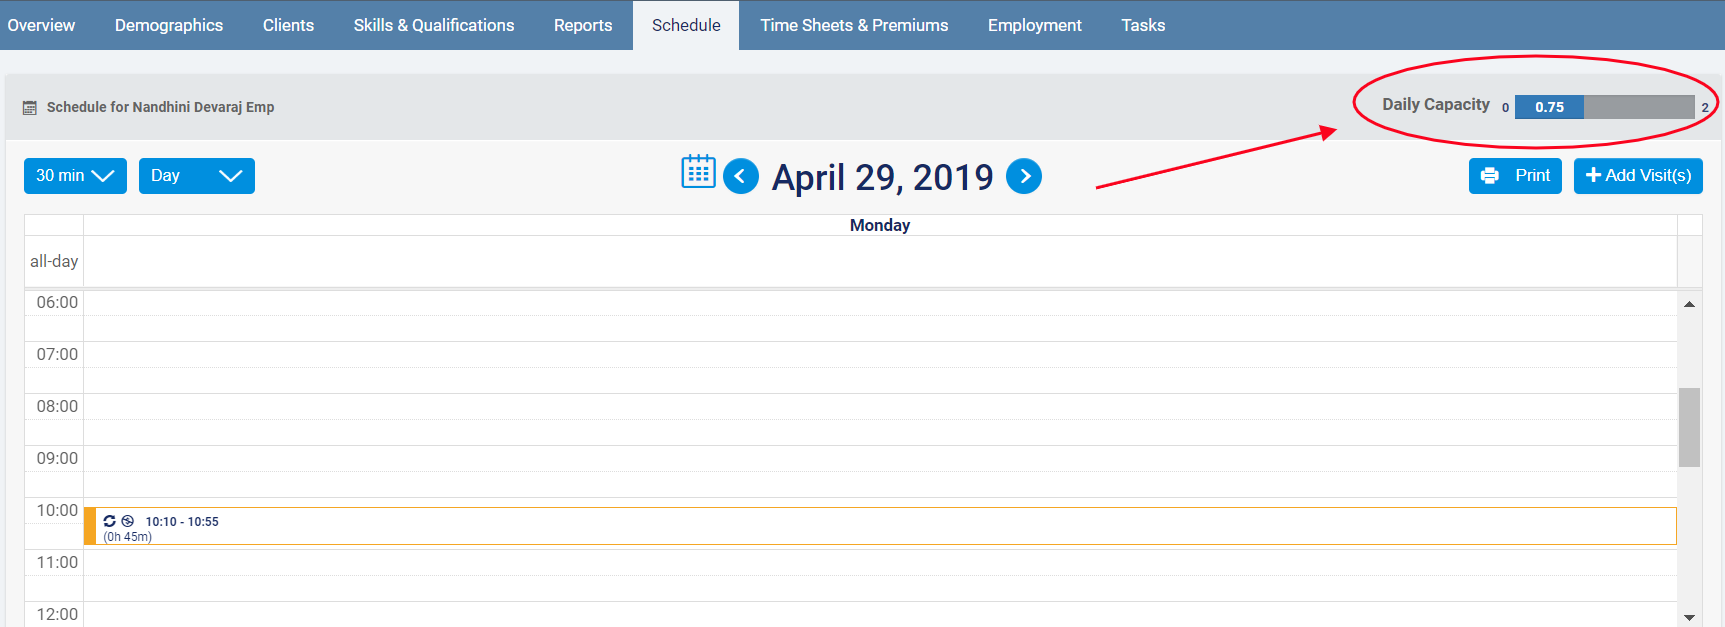Screen dimensions: 1725x627
Task: Switch to the Overview tab
Action: [x=41, y=25]
